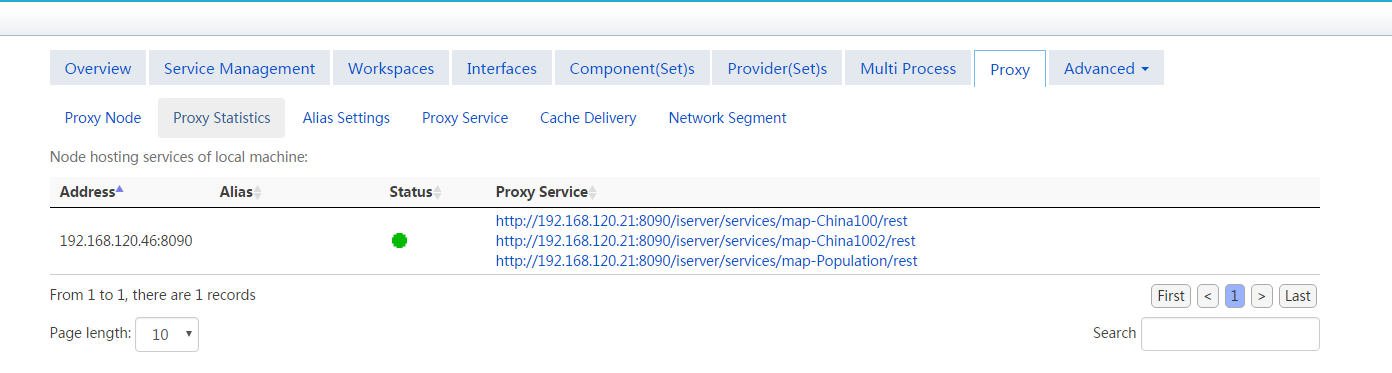Expand the Advanced dropdown tab

pyautogui.click(x=1106, y=68)
